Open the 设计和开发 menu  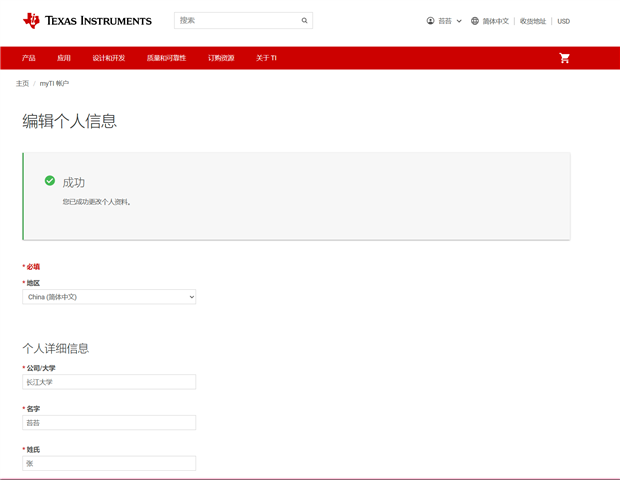(x=109, y=58)
